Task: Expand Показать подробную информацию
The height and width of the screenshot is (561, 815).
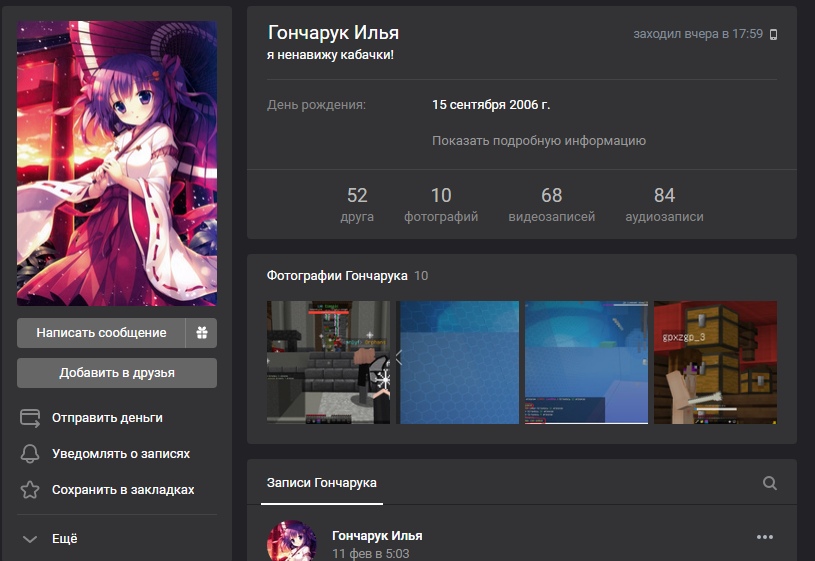Action: pyautogui.click(x=538, y=141)
